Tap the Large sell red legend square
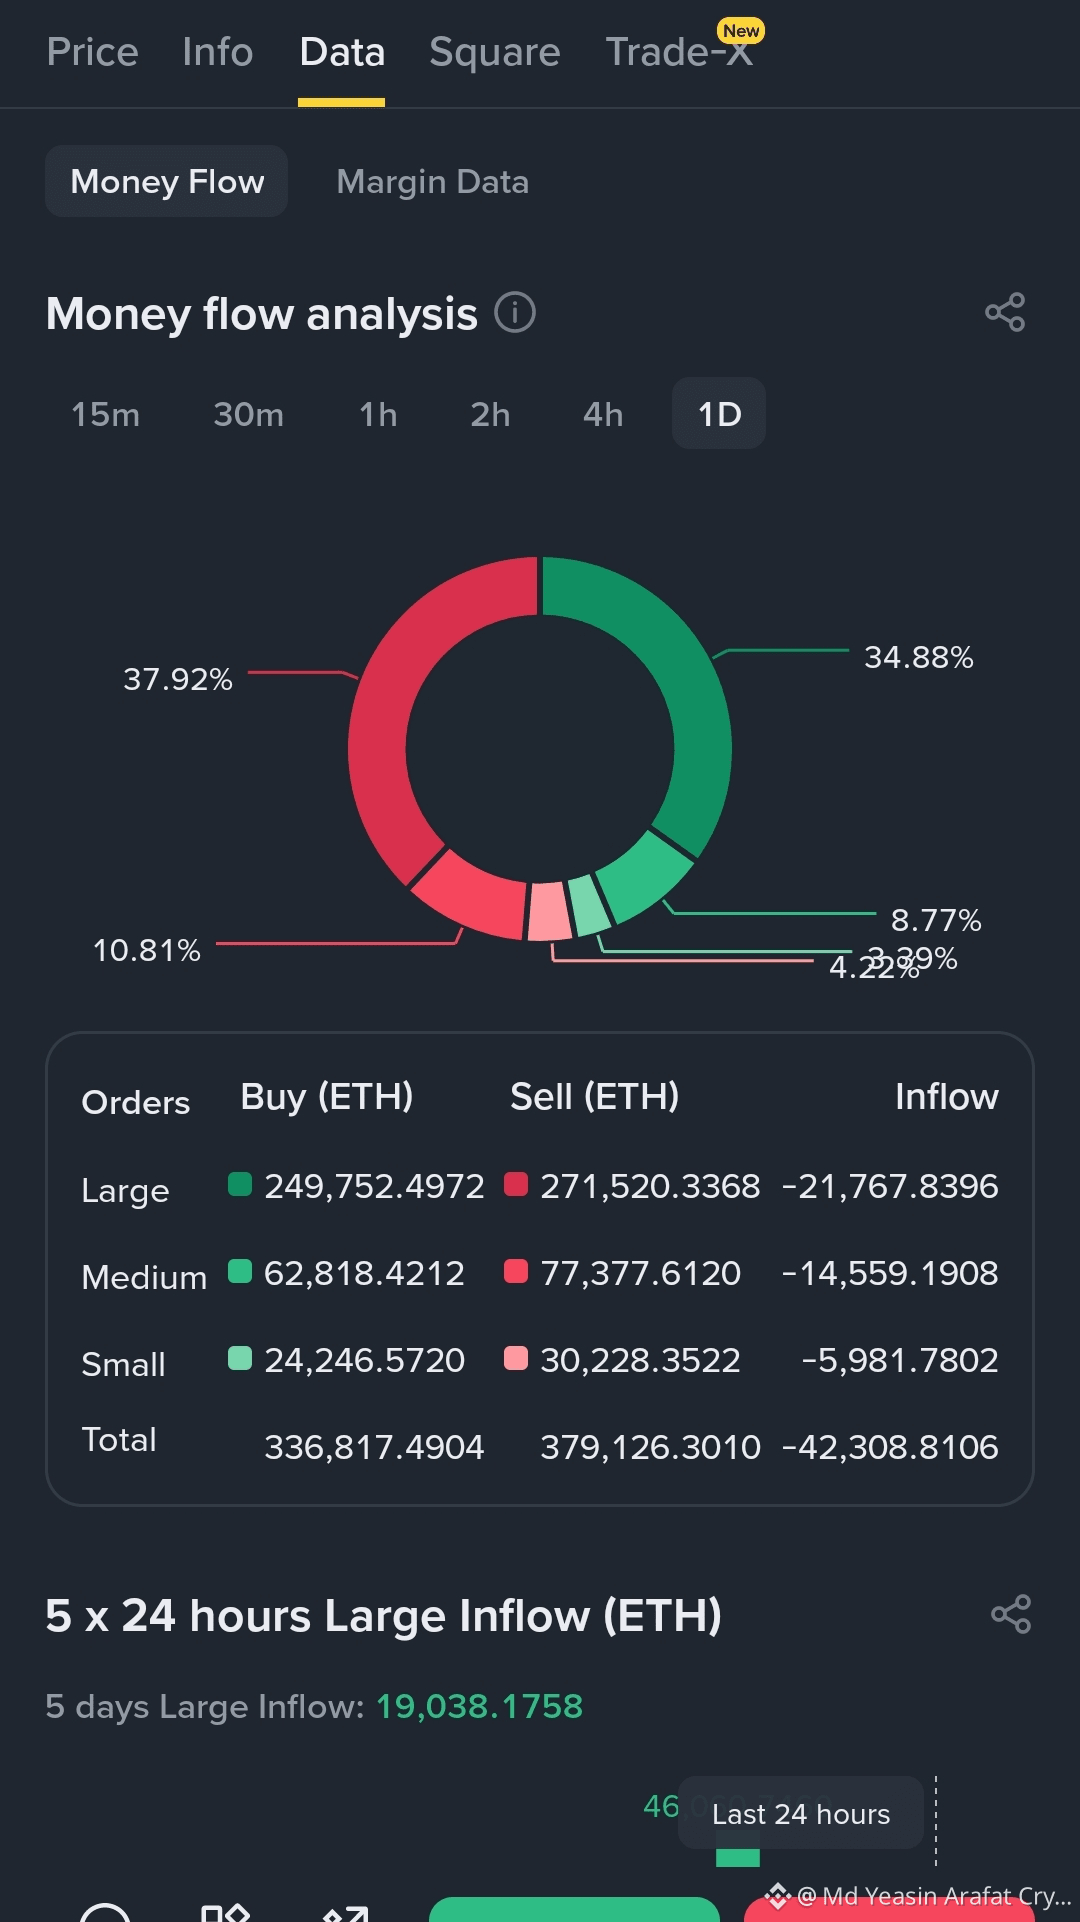This screenshot has height=1922, width=1080. (x=516, y=1184)
